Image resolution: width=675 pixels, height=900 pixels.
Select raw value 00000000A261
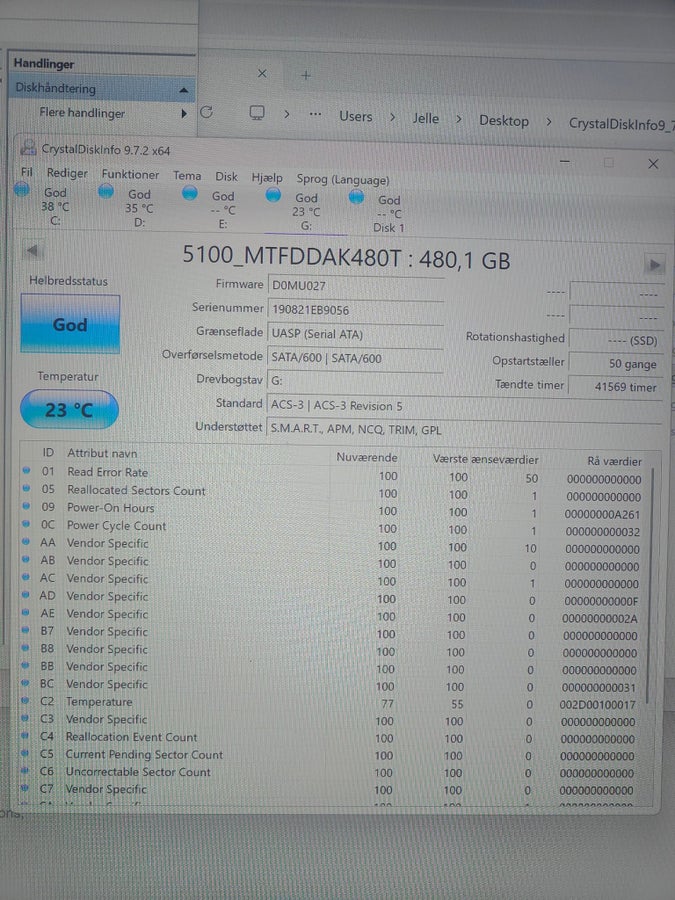click(x=602, y=514)
